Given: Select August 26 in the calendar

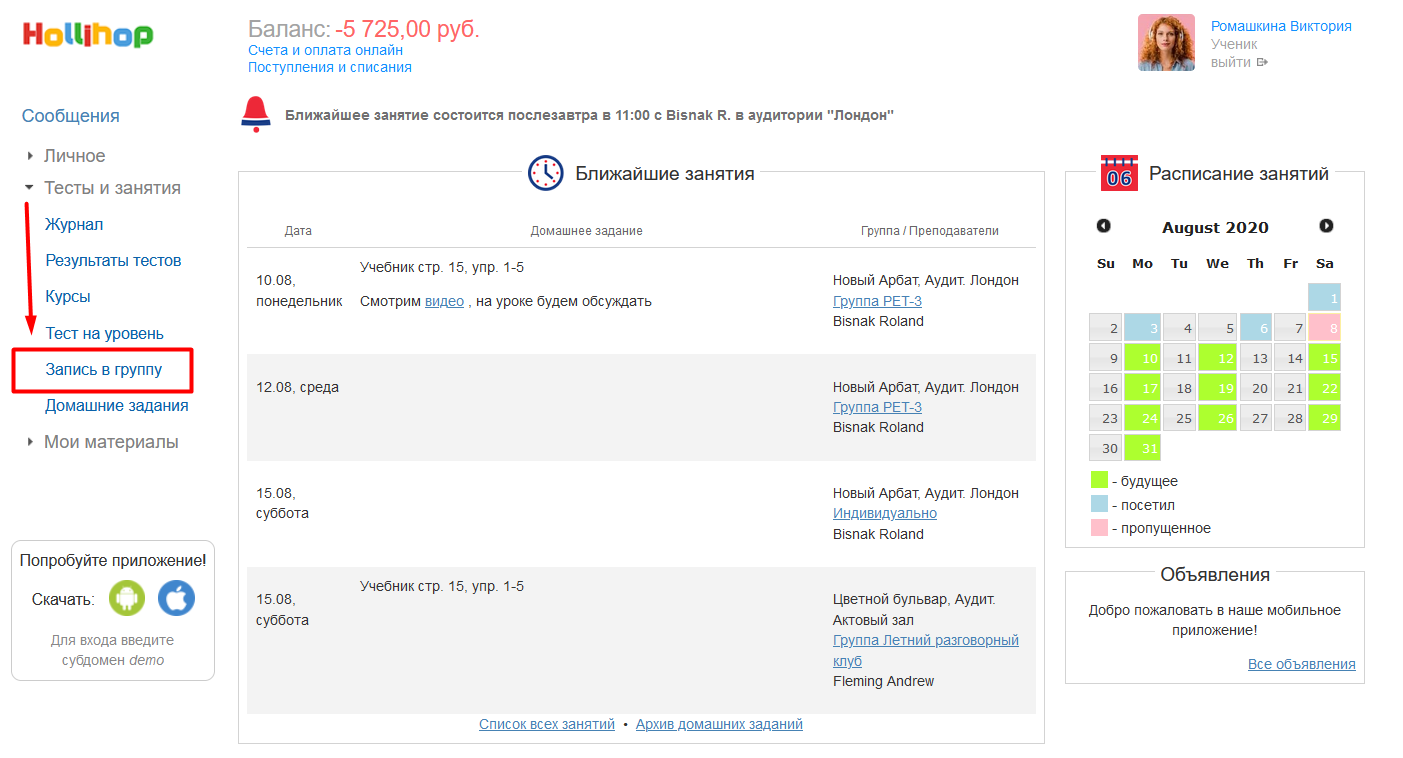Looking at the screenshot, I should pos(1215,418).
